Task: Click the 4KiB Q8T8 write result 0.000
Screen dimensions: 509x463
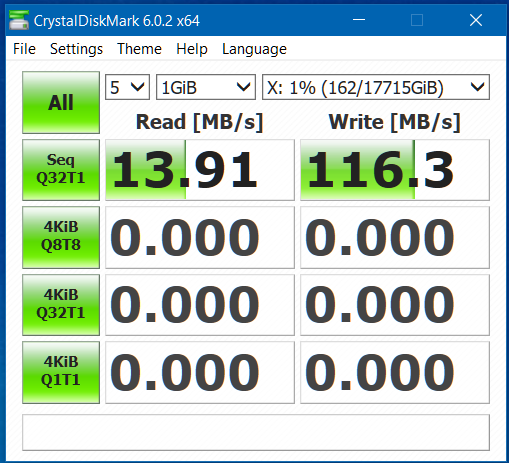Action: [x=395, y=237]
